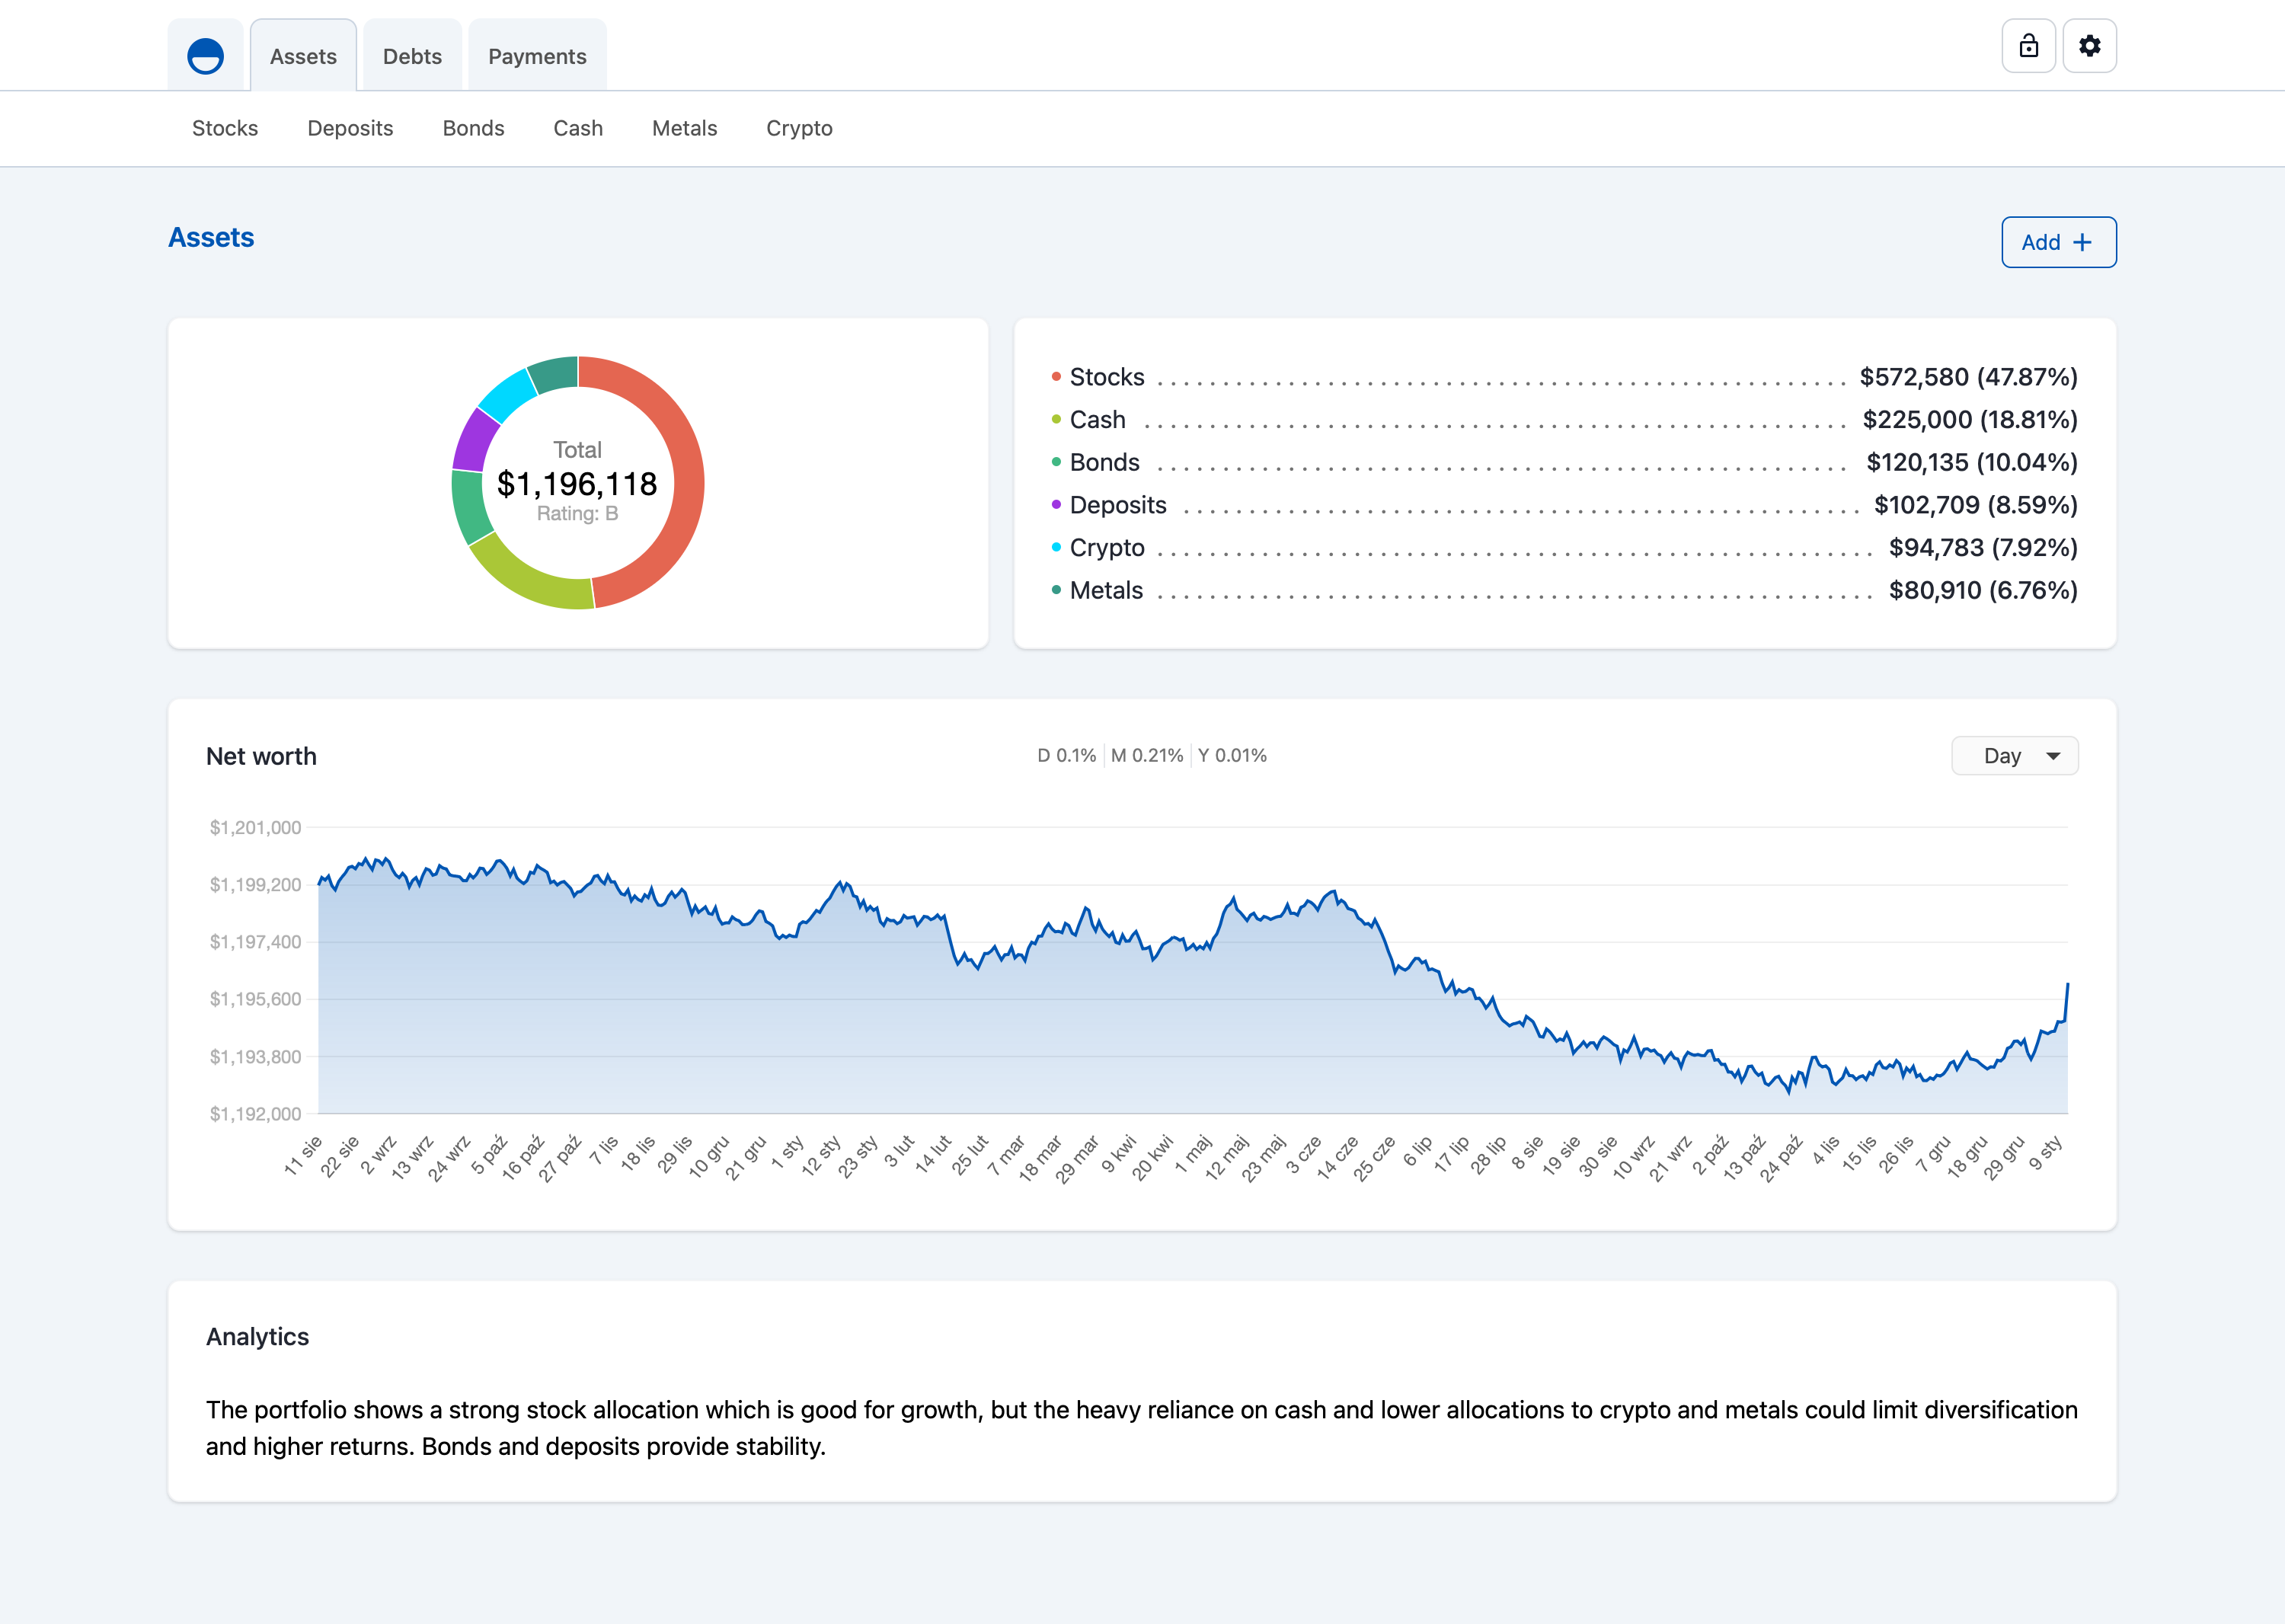
Task: Click the dropdown arrow beside Day
Action: (x=2053, y=756)
